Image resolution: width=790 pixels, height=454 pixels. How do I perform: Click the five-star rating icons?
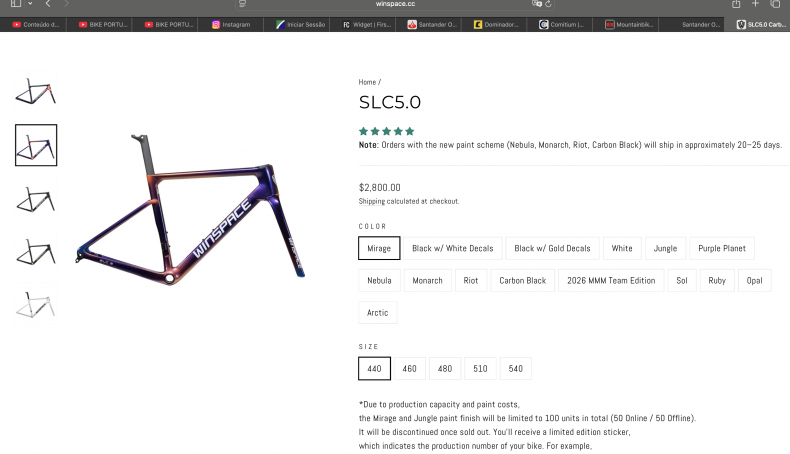point(386,131)
